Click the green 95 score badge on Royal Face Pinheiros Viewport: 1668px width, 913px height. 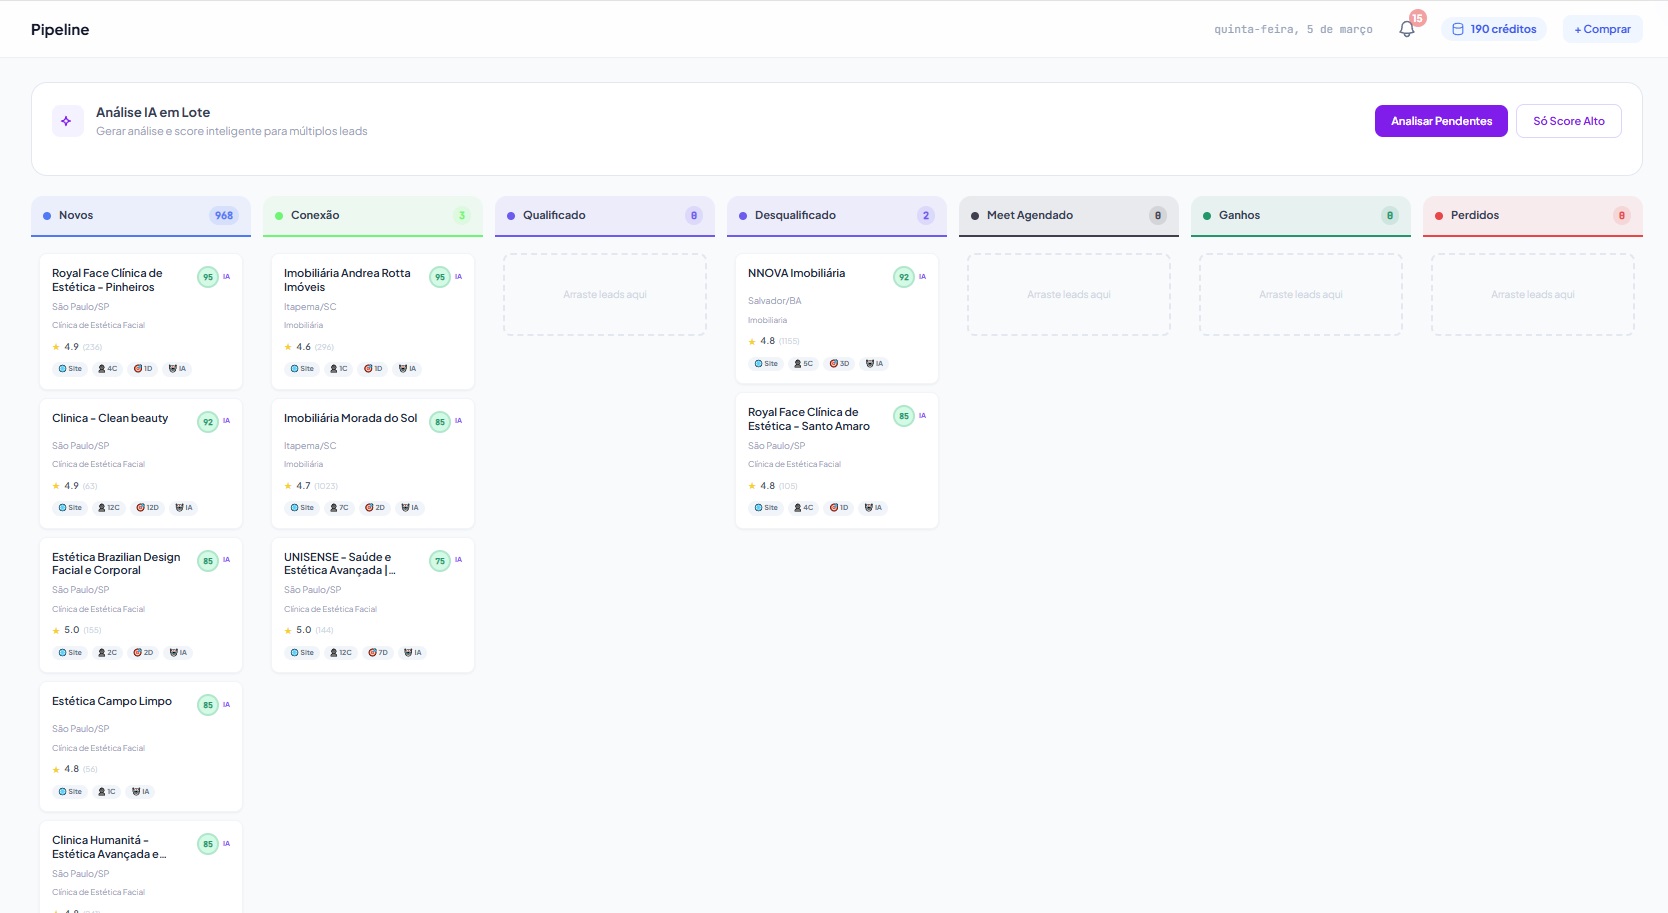[207, 276]
